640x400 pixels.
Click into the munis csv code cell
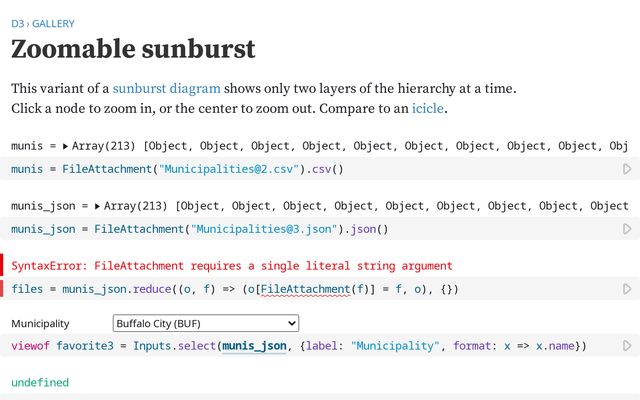[x=300, y=169]
